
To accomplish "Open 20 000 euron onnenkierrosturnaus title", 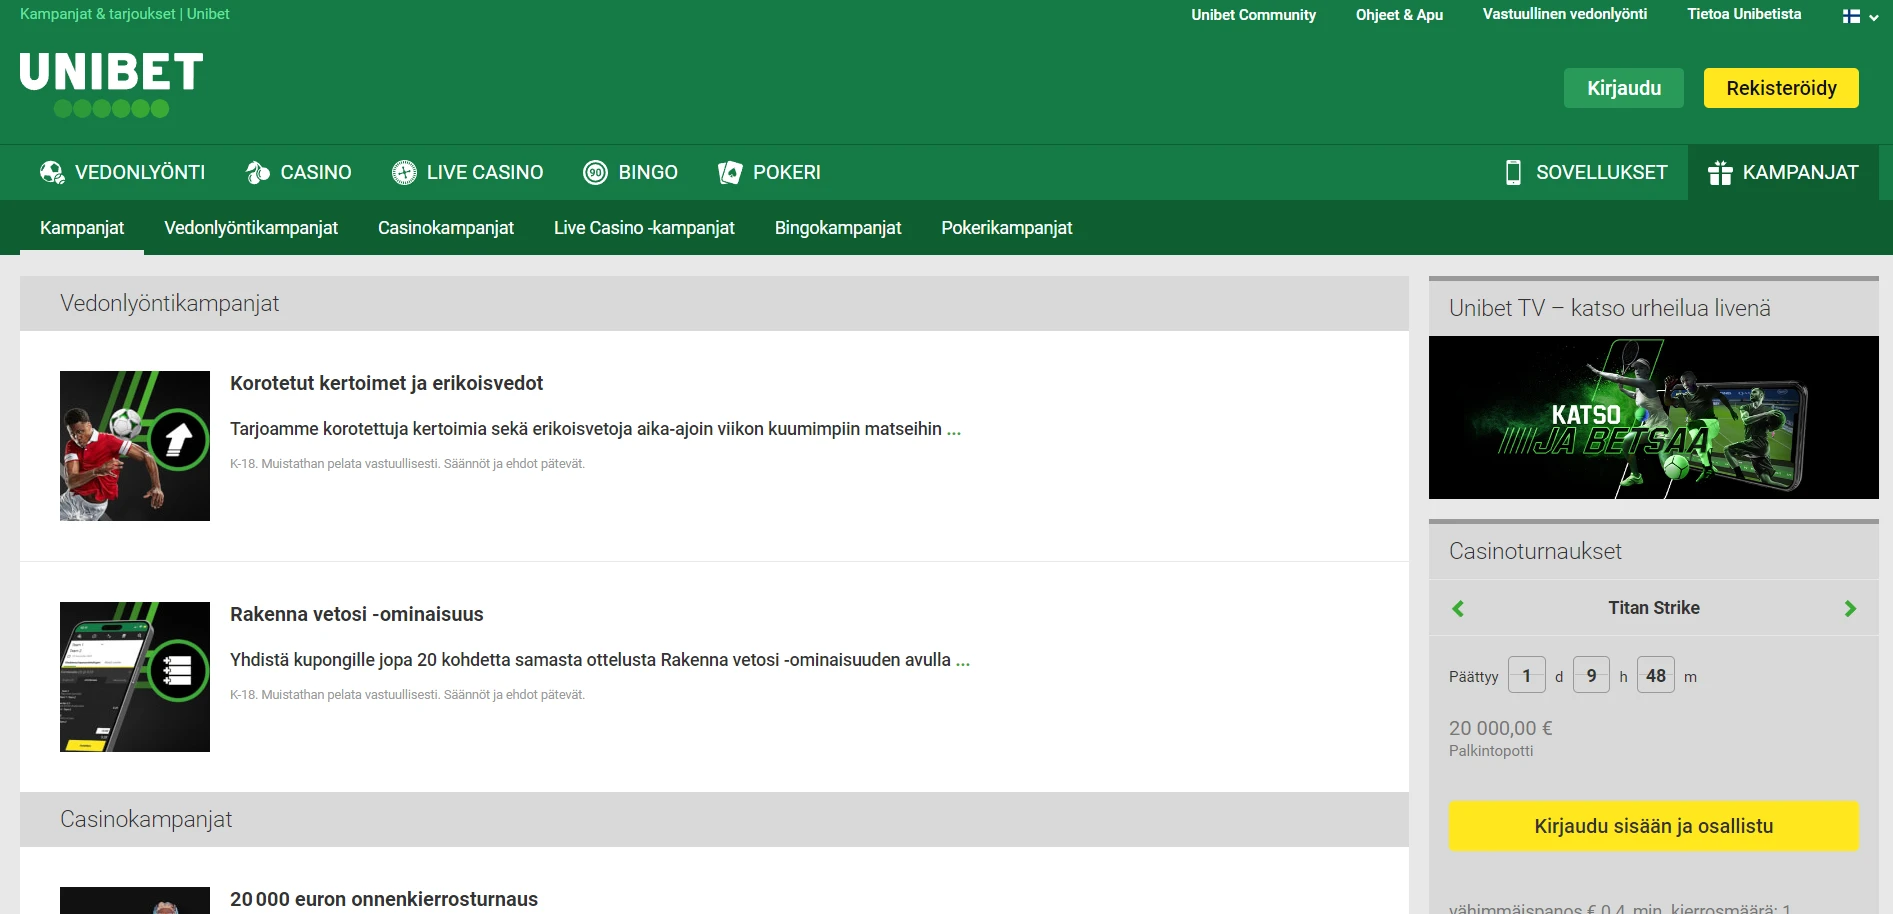I will pyautogui.click(x=384, y=899).
